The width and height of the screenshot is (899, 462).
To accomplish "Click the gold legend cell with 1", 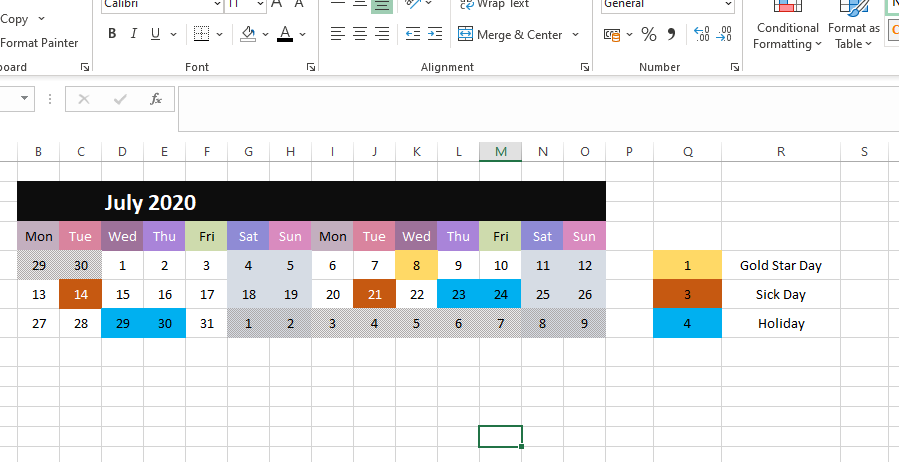I will tap(687, 265).
